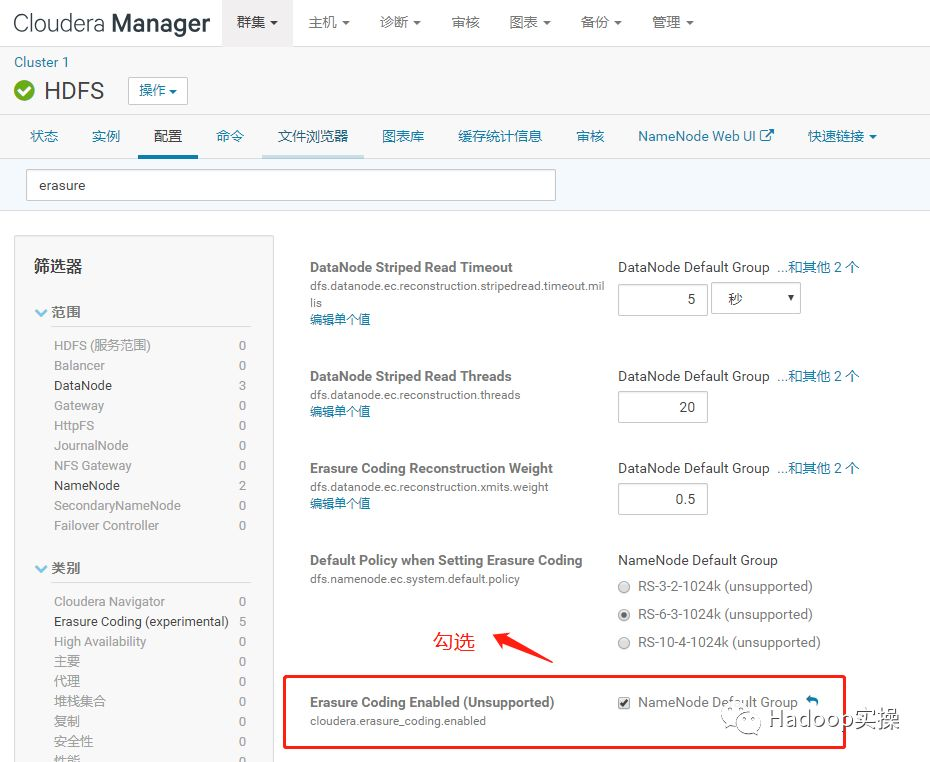Viewport: 930px width, 762px height.
Task: Filter by Failover Controller scope
Action: click(x=106, y=525)
